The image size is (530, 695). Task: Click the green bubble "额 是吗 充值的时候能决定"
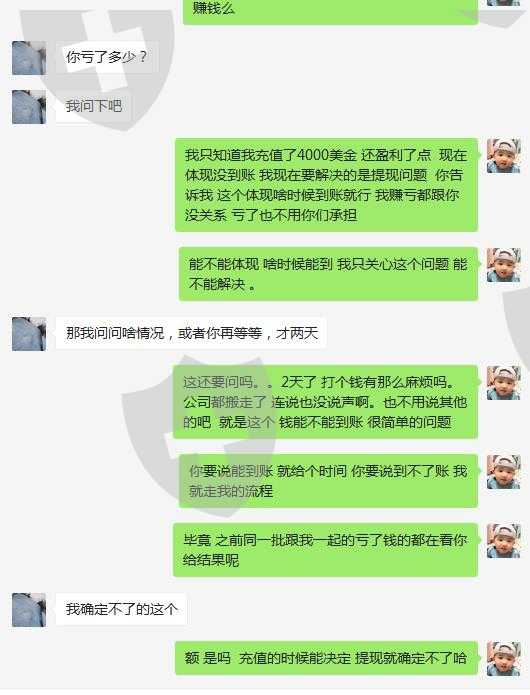point(327,658)
